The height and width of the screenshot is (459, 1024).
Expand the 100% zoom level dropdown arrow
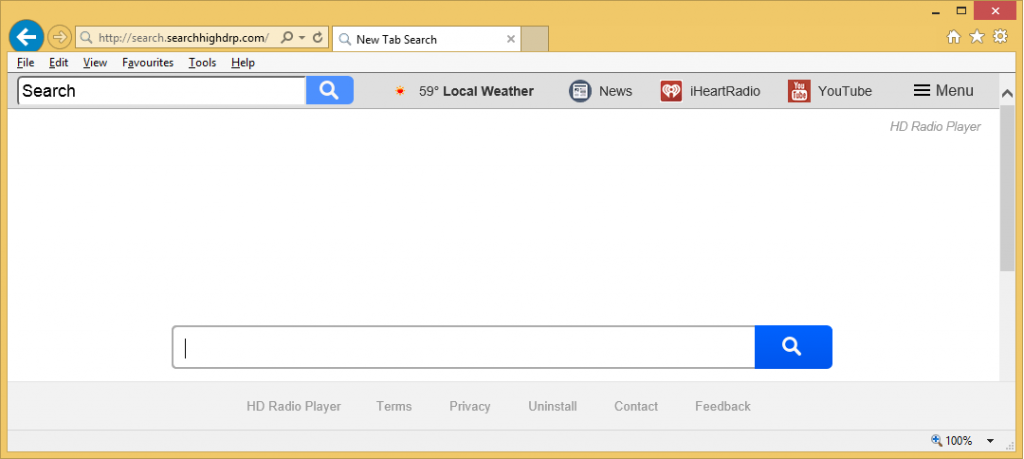pos(991,441)
